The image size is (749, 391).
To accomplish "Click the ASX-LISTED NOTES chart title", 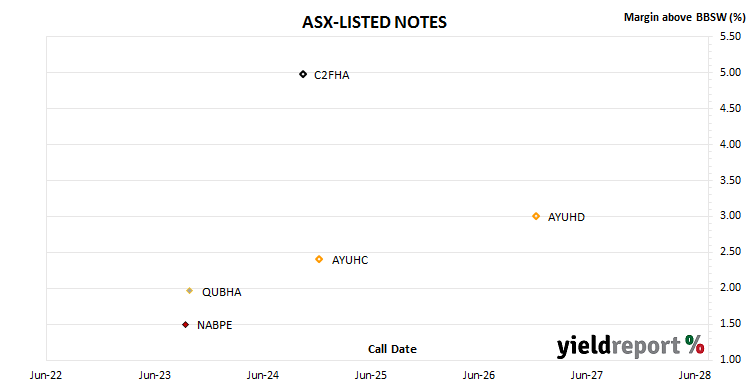I will click(x=374, y=22).
